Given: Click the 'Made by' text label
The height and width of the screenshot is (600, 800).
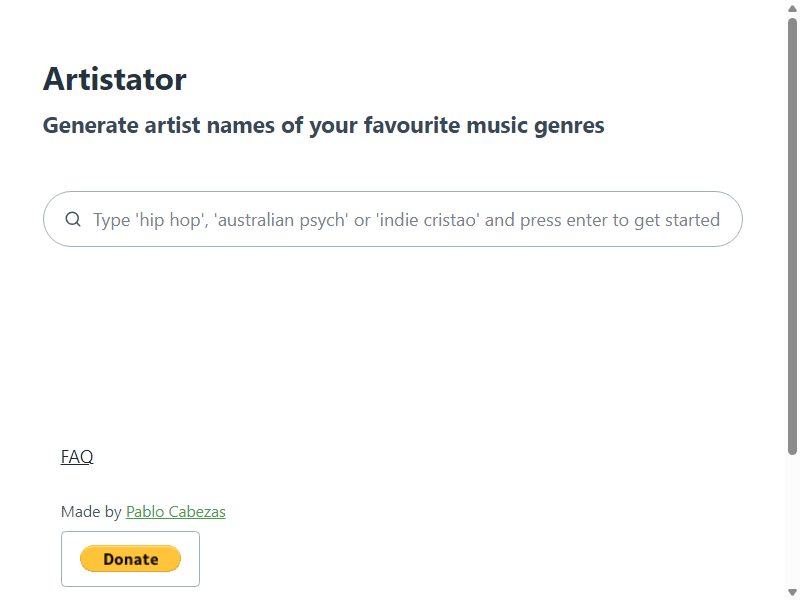Looking at the screenshot, I should click(91, 512).
